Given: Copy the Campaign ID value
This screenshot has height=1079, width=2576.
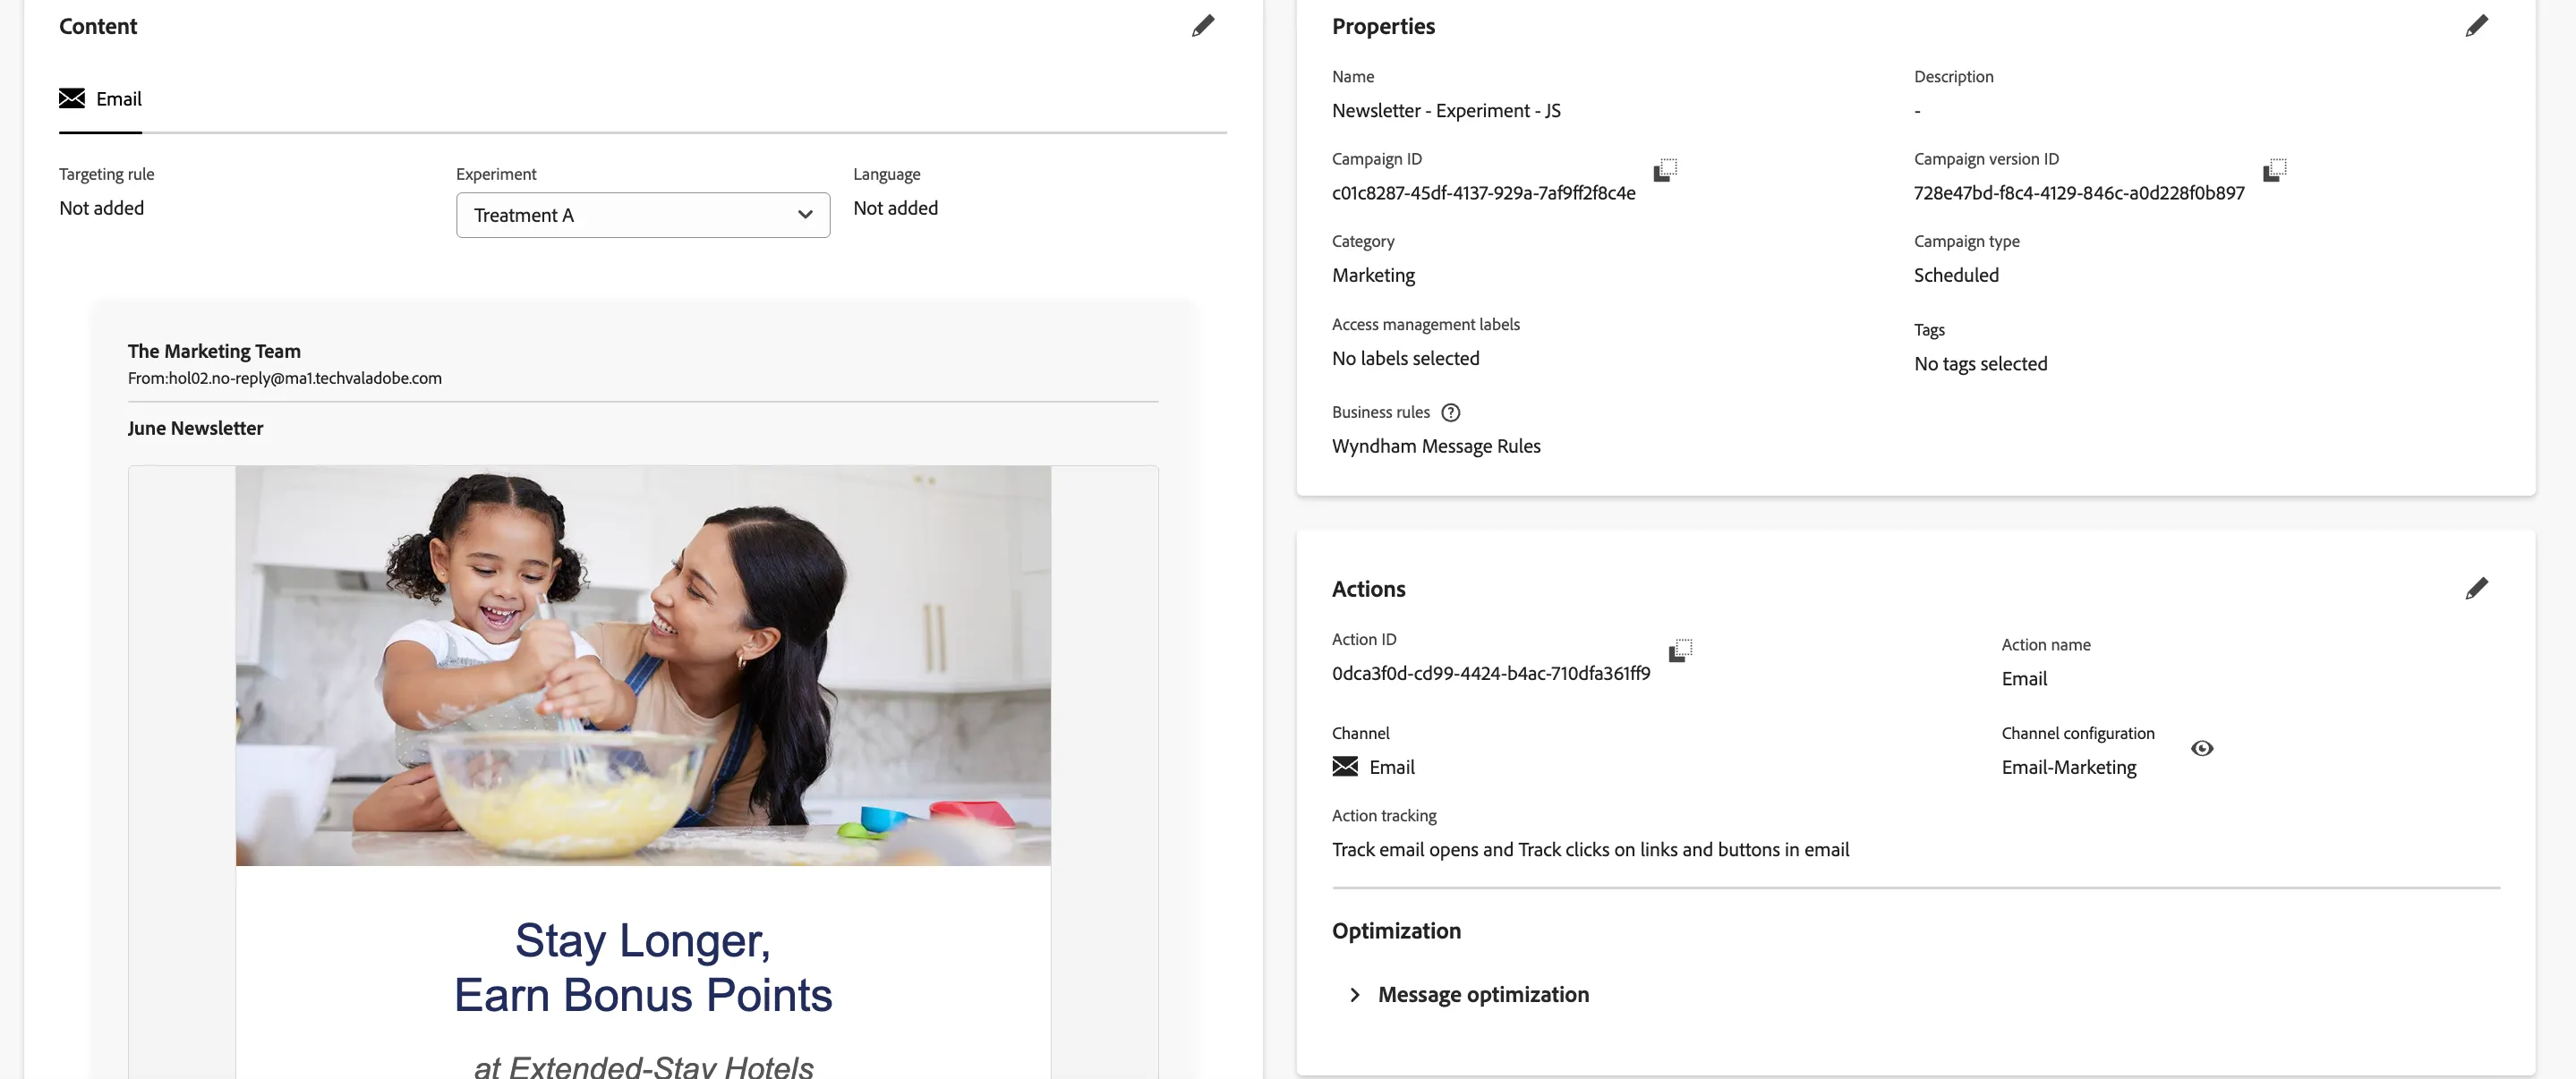Looking at the screenshot, I should tap(1665, 169).
